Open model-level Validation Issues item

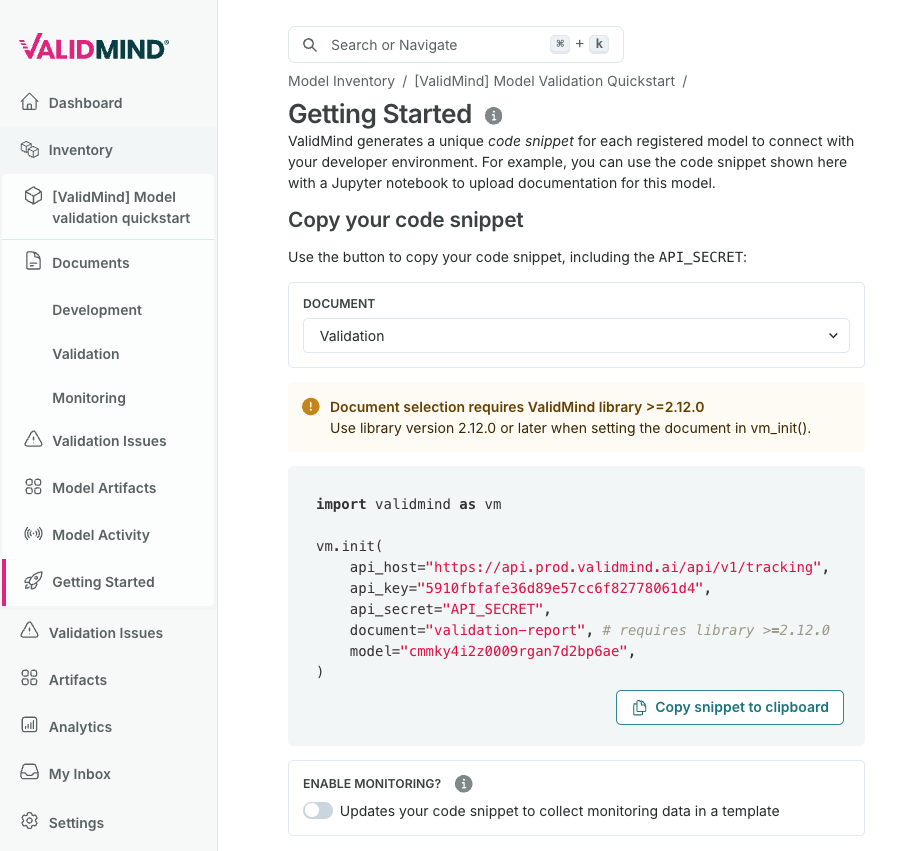coord(109,440)
